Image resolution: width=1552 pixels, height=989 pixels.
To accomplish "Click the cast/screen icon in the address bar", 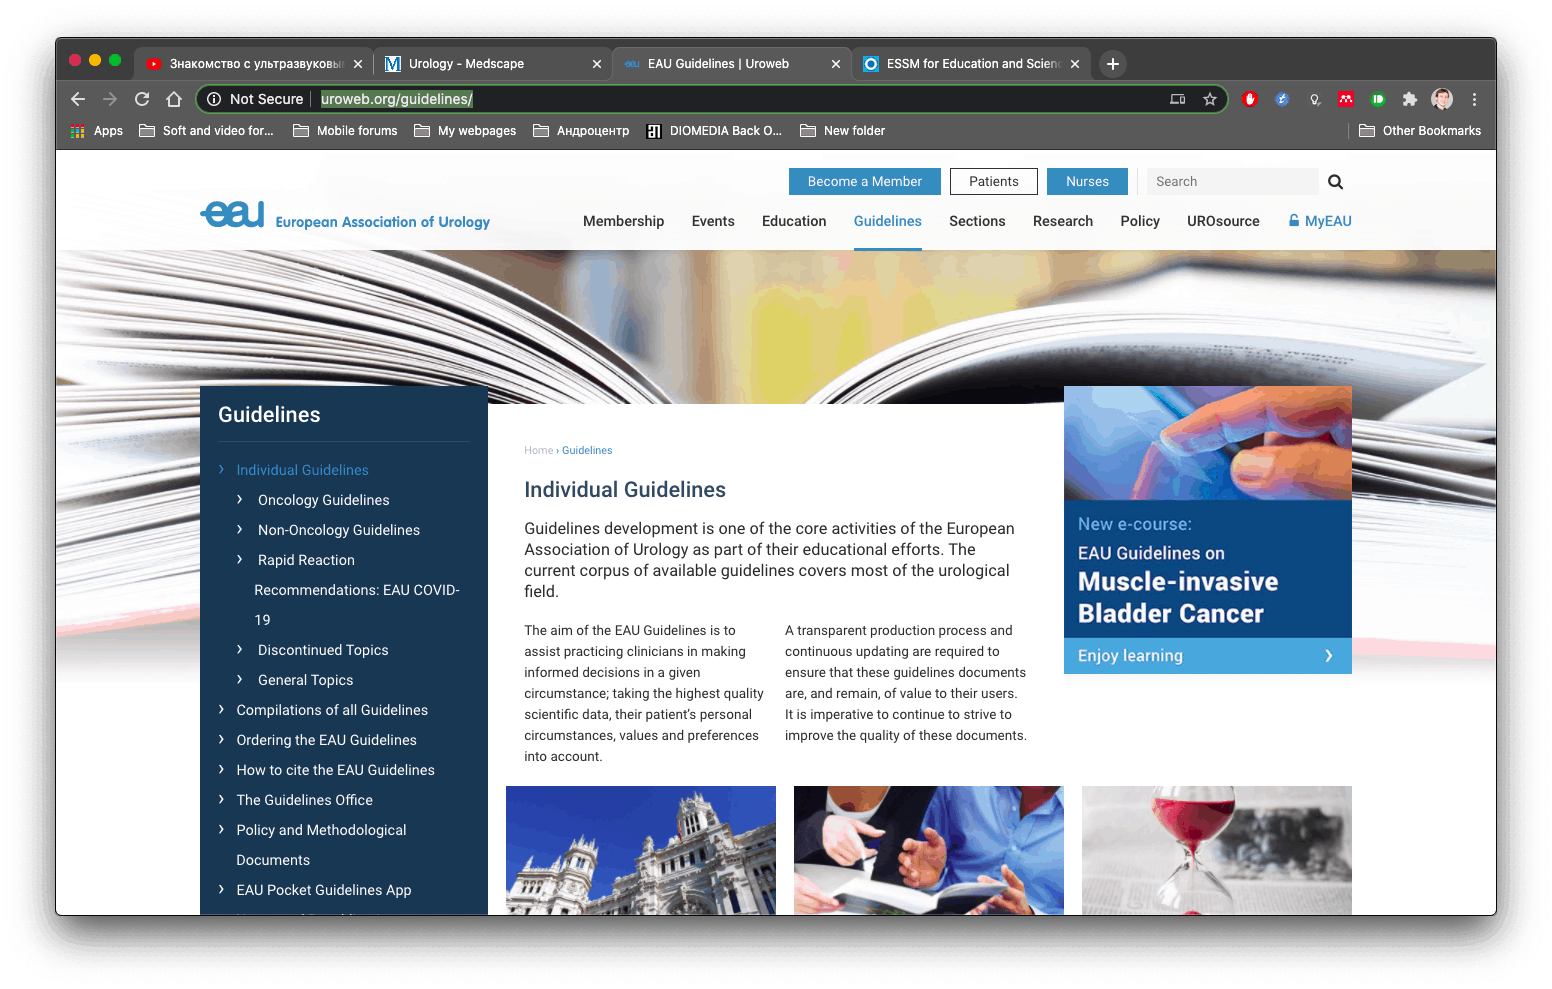I will (x=1178, y=99).
